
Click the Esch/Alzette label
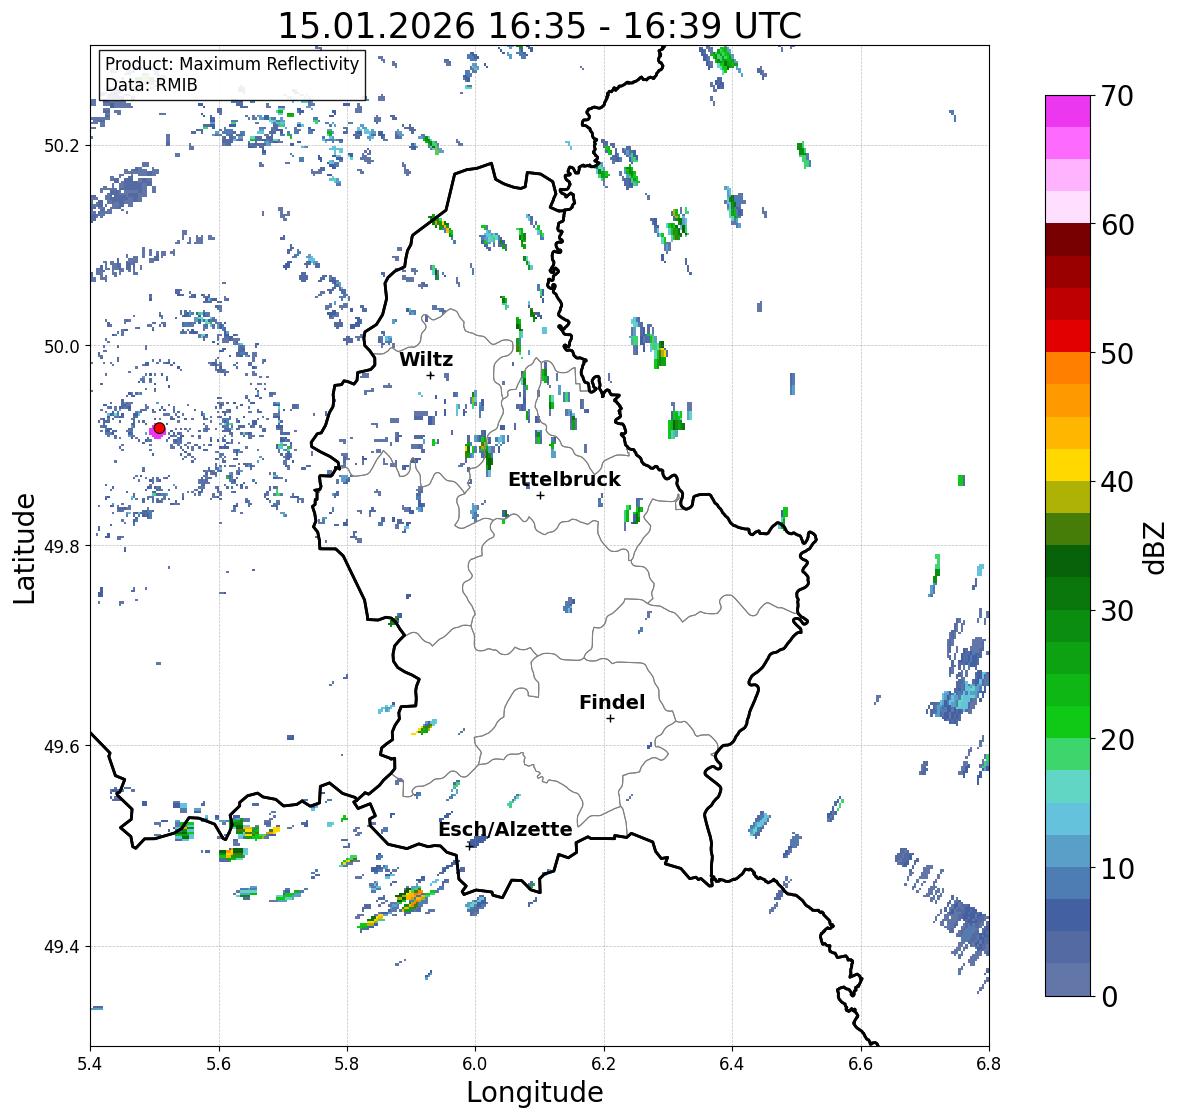(505, 829)
